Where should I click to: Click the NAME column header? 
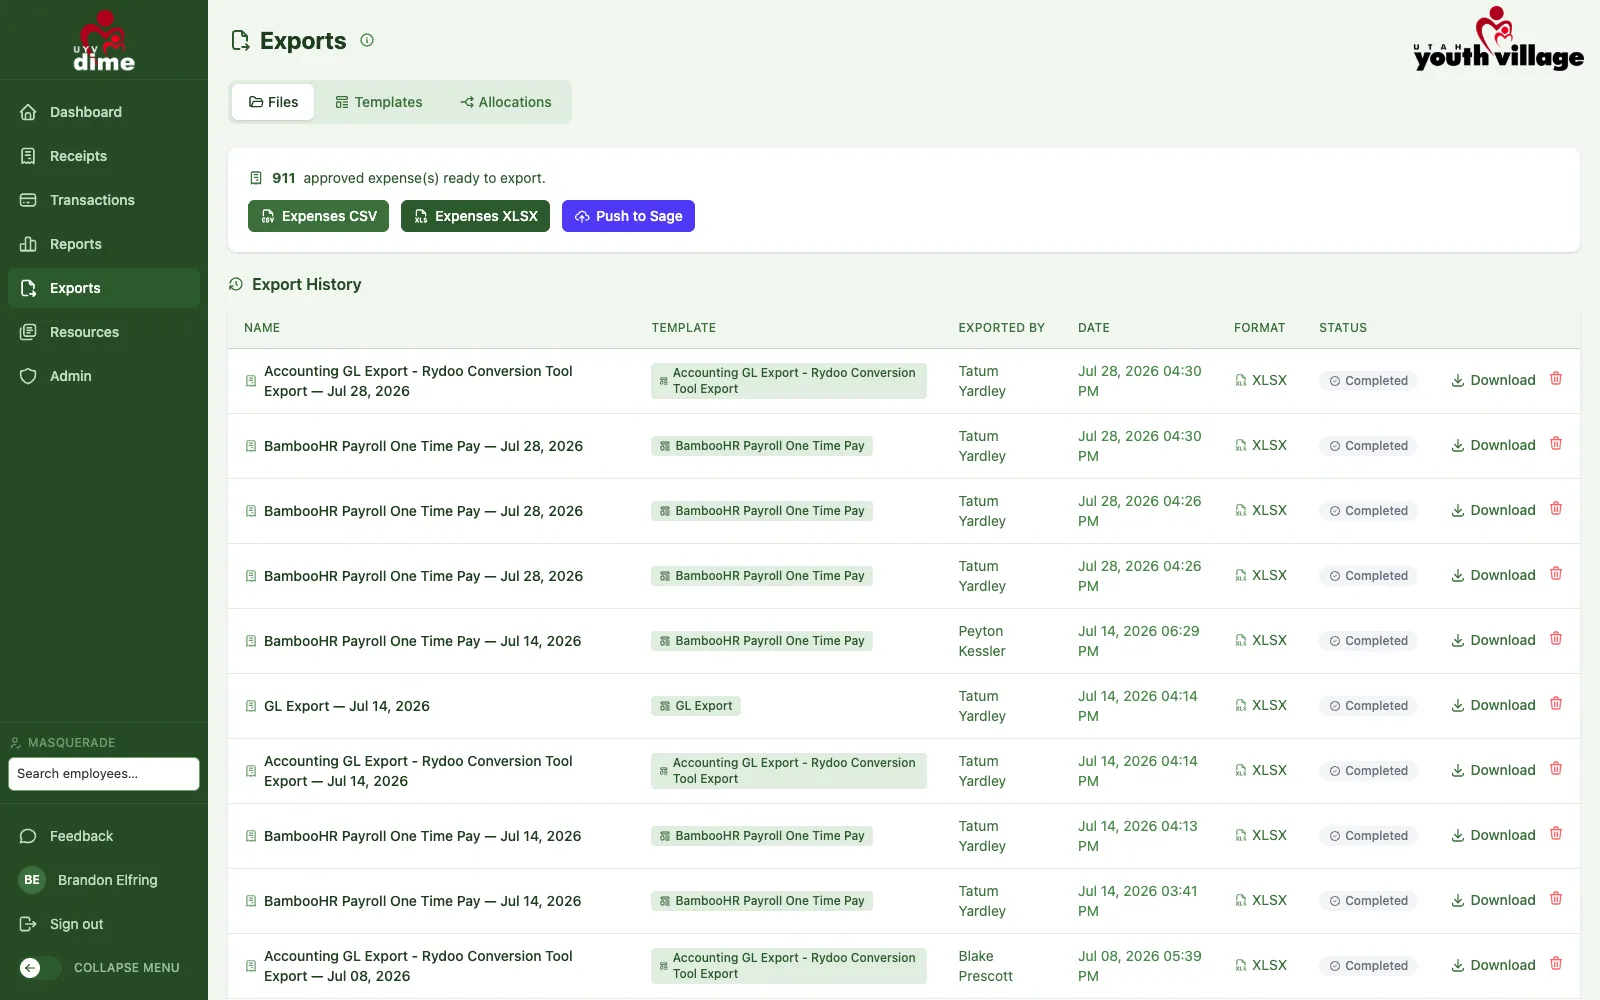(262, 328)
